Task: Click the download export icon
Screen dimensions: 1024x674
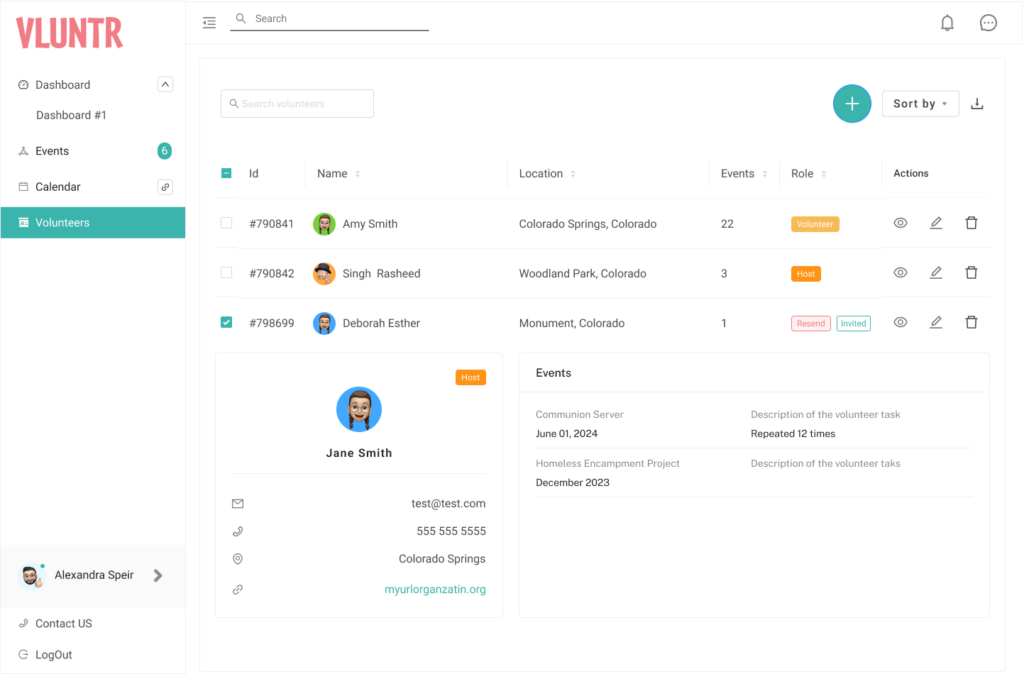Action: 977,104
